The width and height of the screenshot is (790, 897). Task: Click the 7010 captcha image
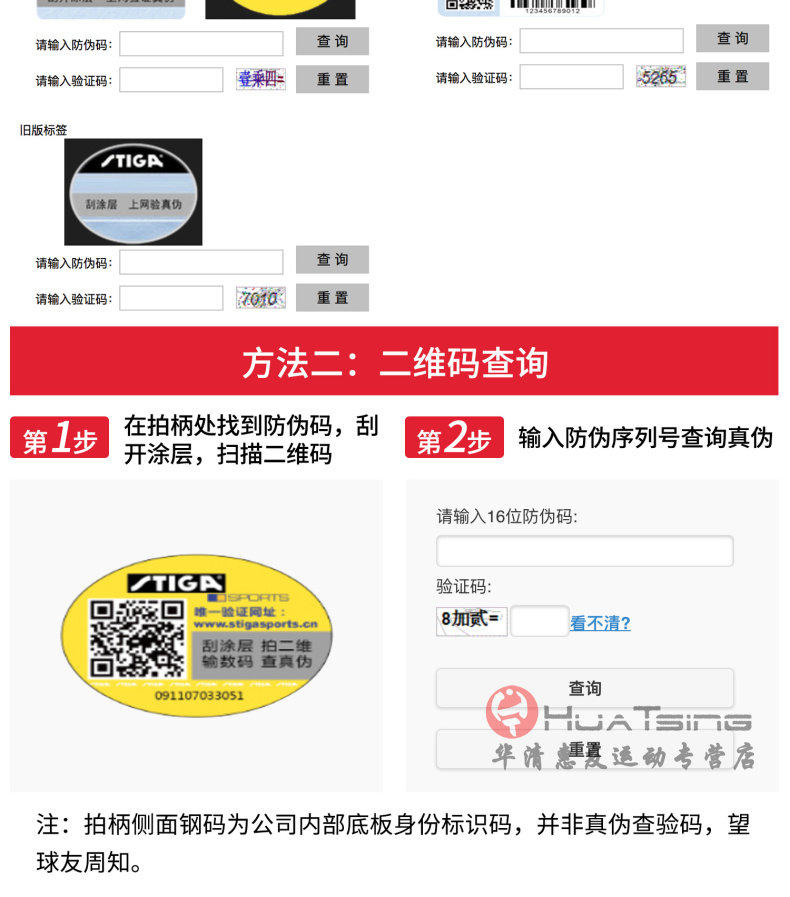click(261, 298)
